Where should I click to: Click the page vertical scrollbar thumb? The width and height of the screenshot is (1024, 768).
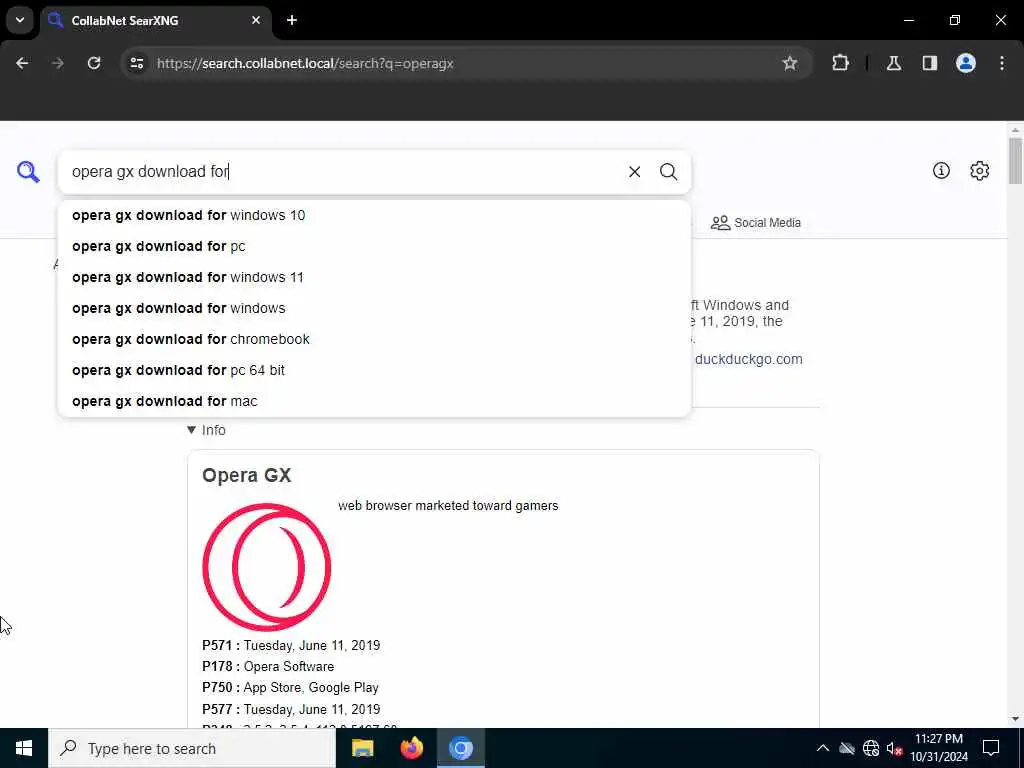(x=1014, y=161)
